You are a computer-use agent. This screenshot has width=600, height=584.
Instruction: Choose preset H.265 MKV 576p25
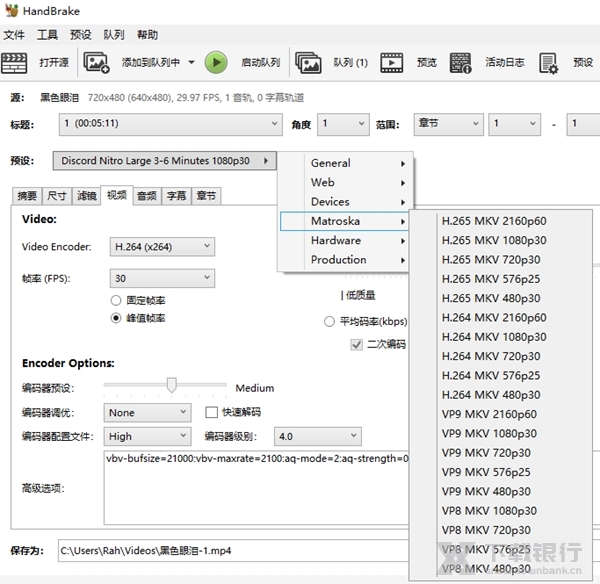click(491, 279)
